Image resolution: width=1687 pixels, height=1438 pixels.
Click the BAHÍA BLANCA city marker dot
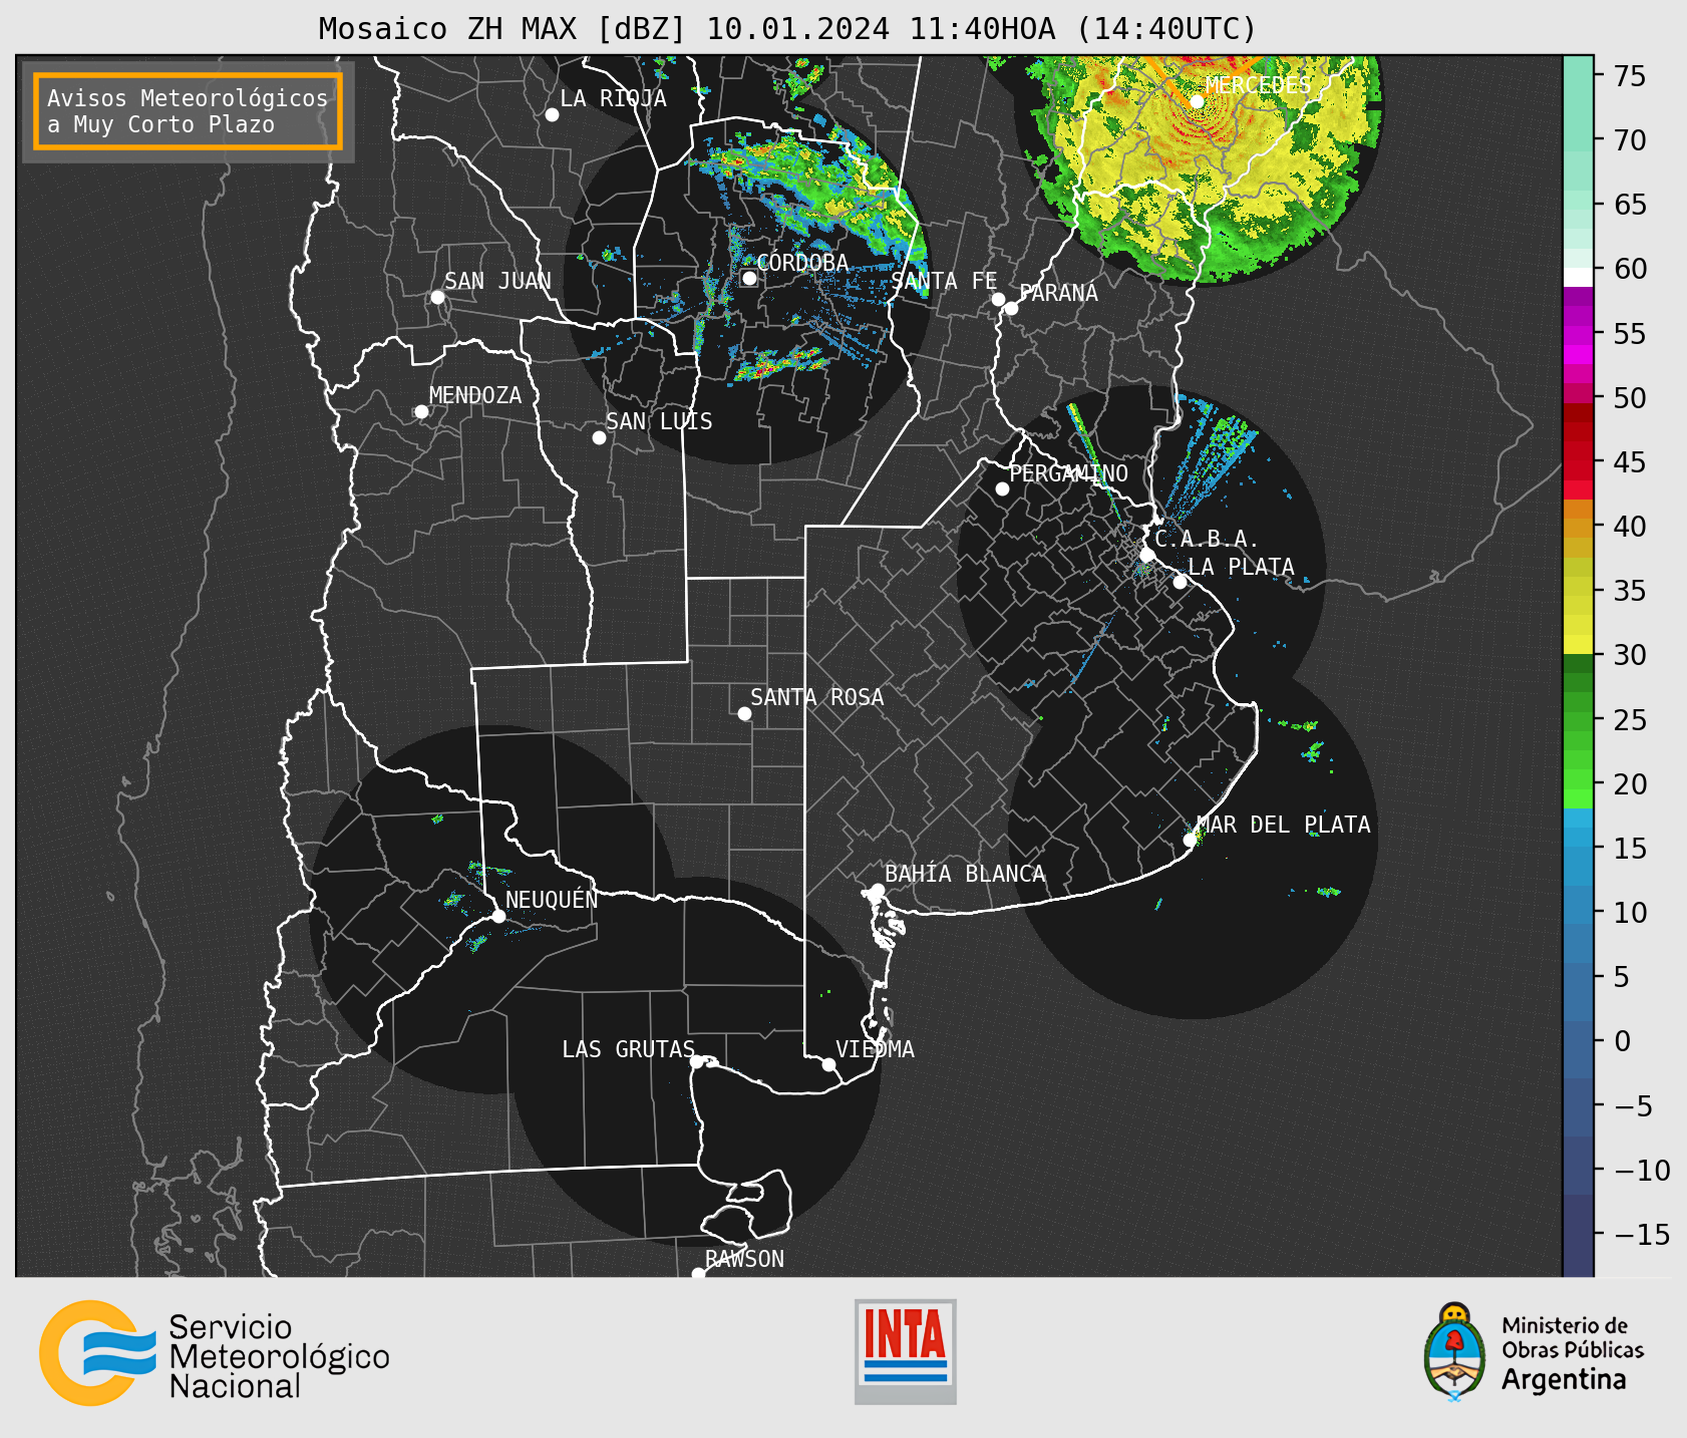click(x=877, y=890)
